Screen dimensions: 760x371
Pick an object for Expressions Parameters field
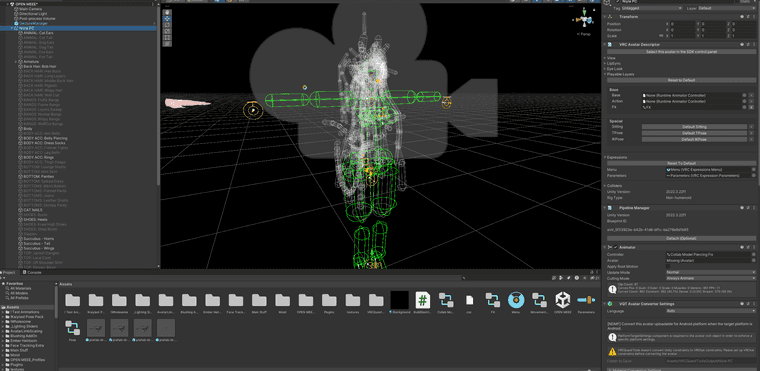click(x=754, y=176)
